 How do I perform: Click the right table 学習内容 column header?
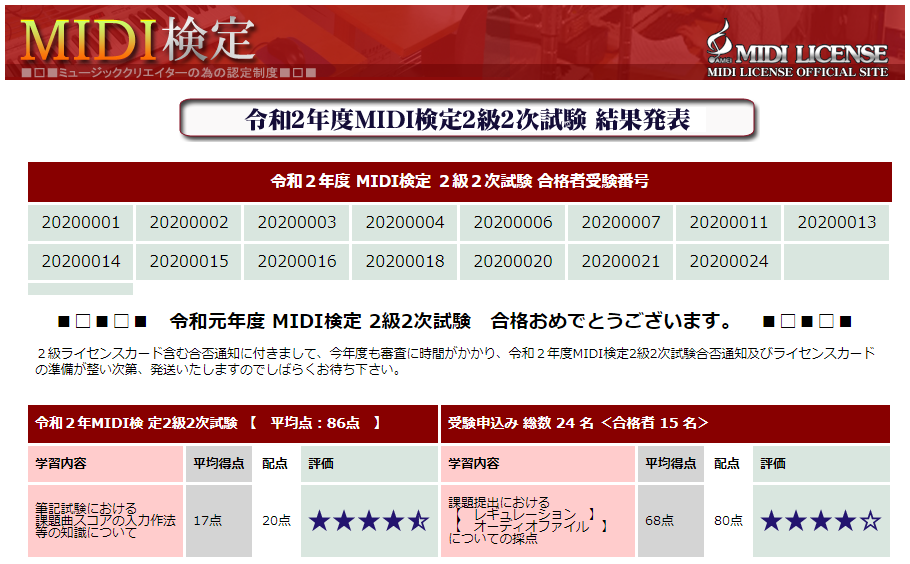(538, 464)
